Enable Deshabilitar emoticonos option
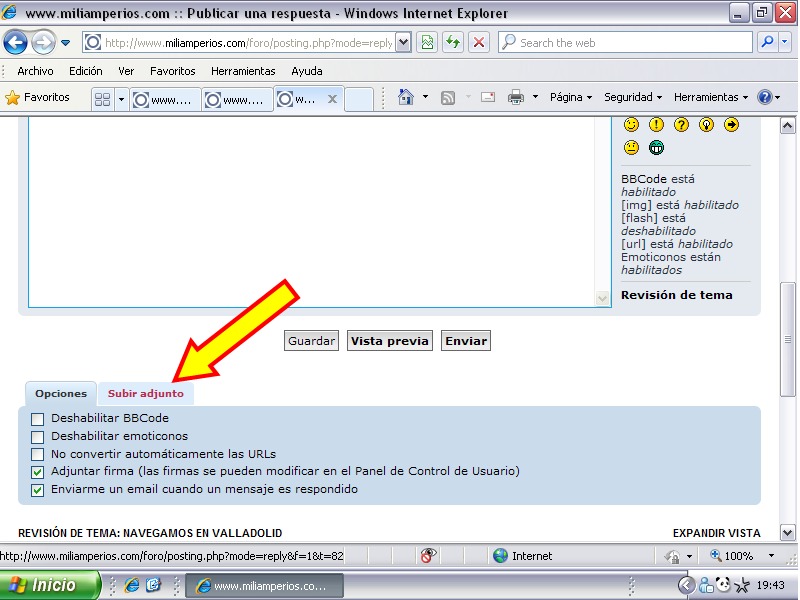This screenshot has height=600, width=800. (38, 437)
